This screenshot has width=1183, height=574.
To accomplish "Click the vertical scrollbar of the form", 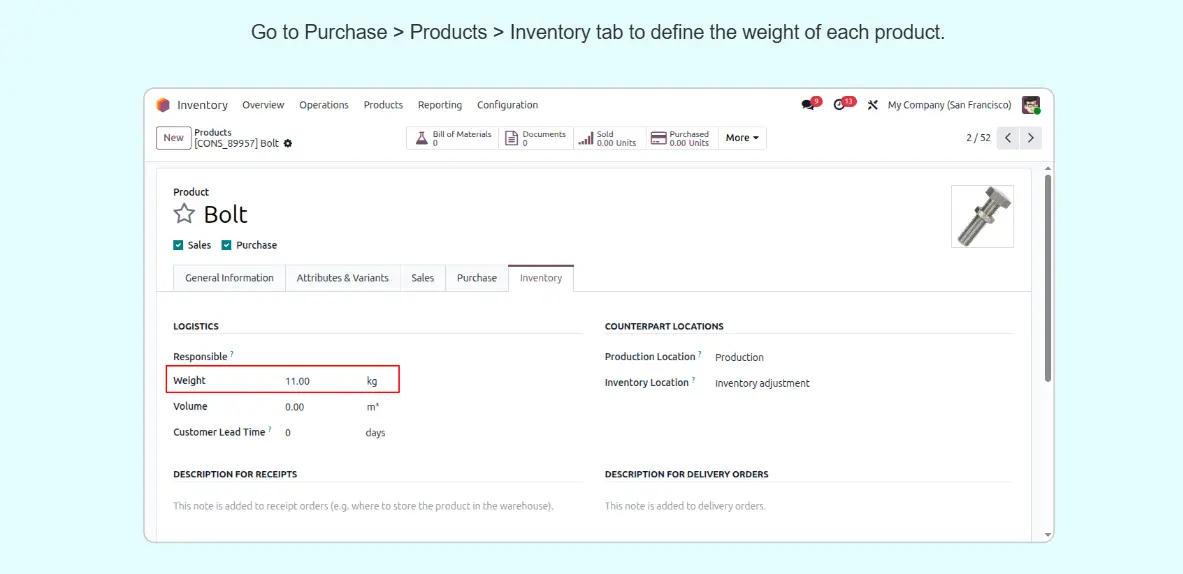I will tap(1047, 280).
